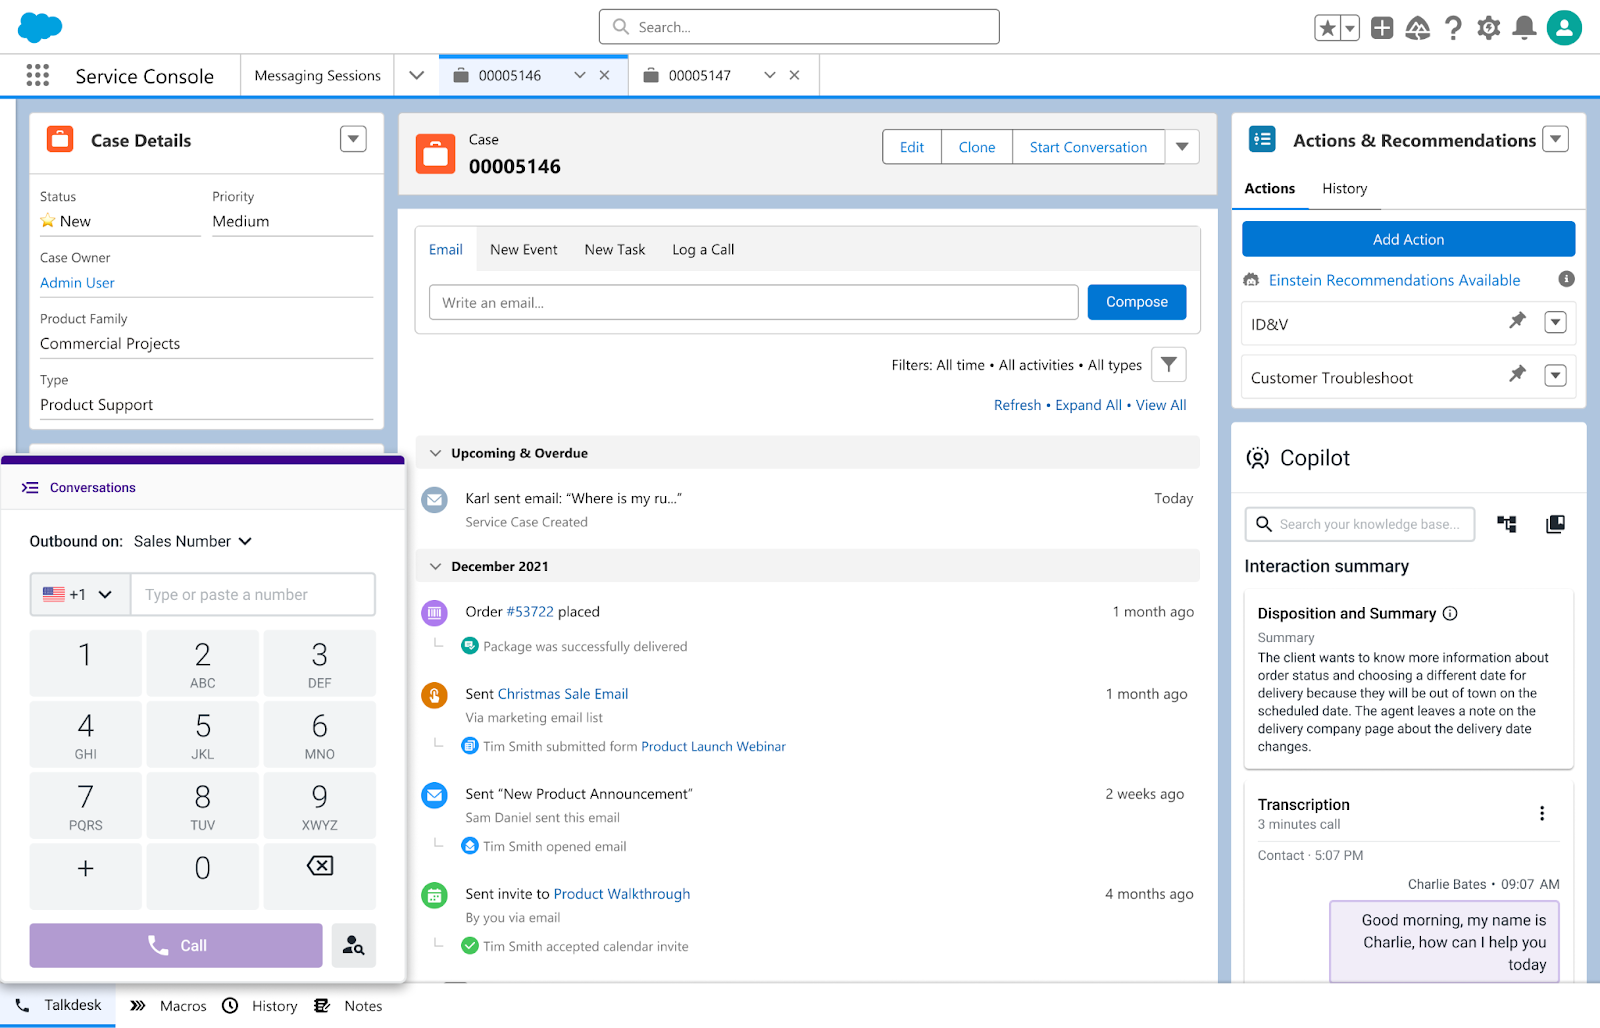Close the 00005146 case tab
The width and height of the screenshot is (1600, 1028).
pyautogui.click(x=604, y=75)
